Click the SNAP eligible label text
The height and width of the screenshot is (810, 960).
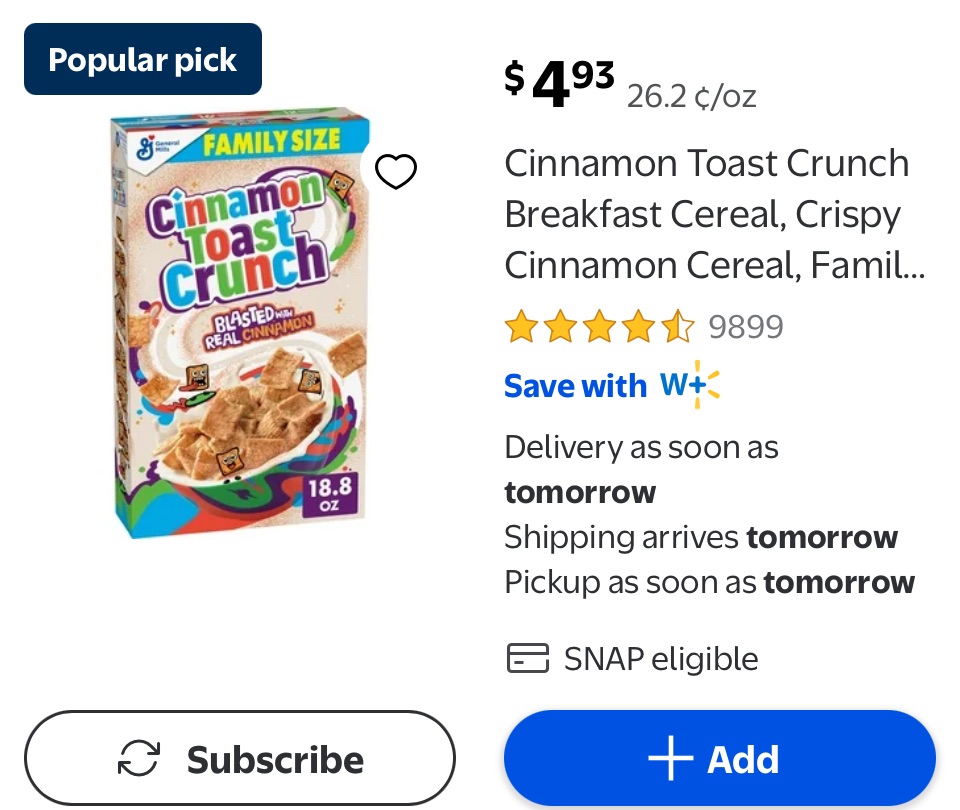coord(661,659)
